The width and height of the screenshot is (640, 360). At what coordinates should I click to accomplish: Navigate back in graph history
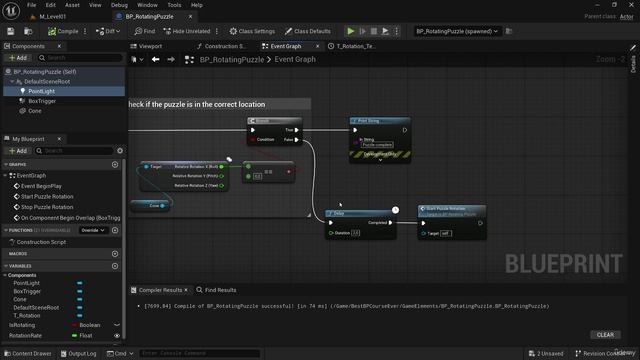(x=156, y=60)
